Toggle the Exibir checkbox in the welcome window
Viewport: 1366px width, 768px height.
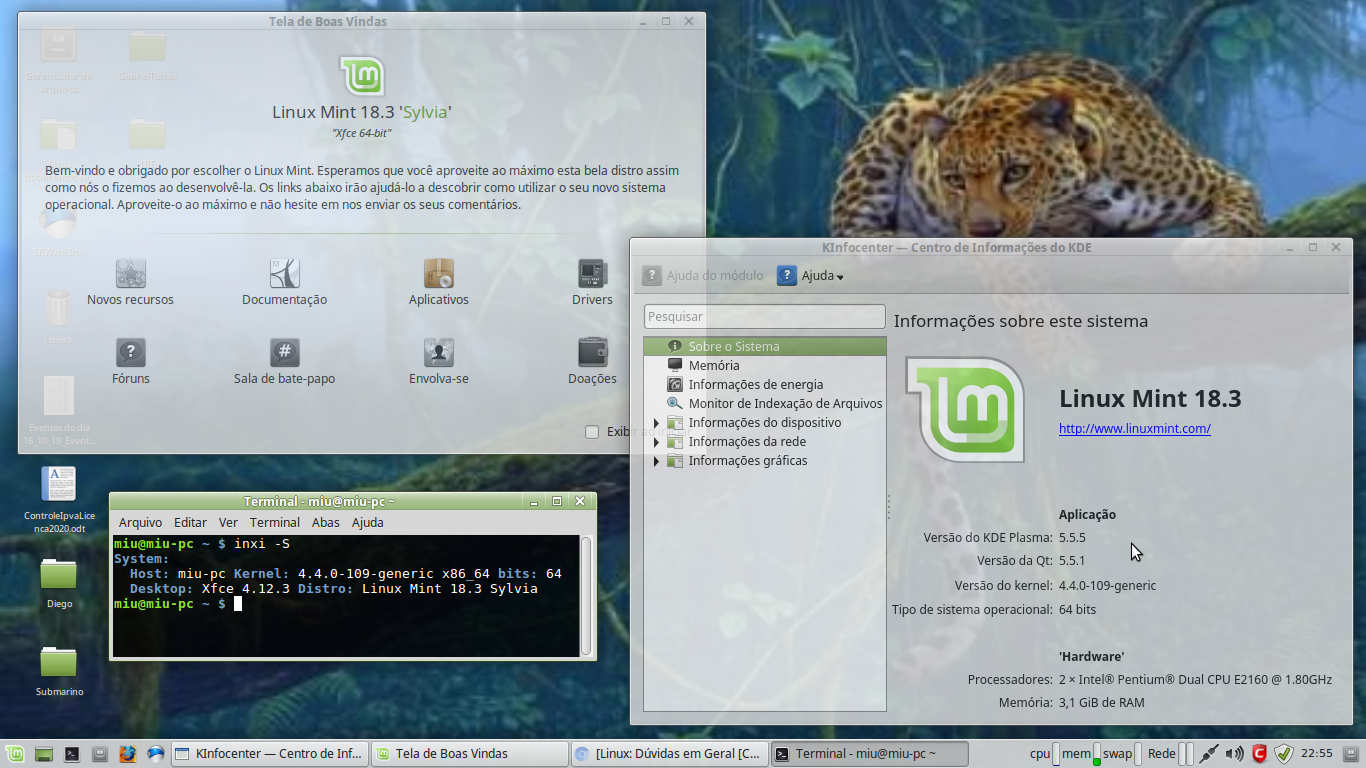592,432
